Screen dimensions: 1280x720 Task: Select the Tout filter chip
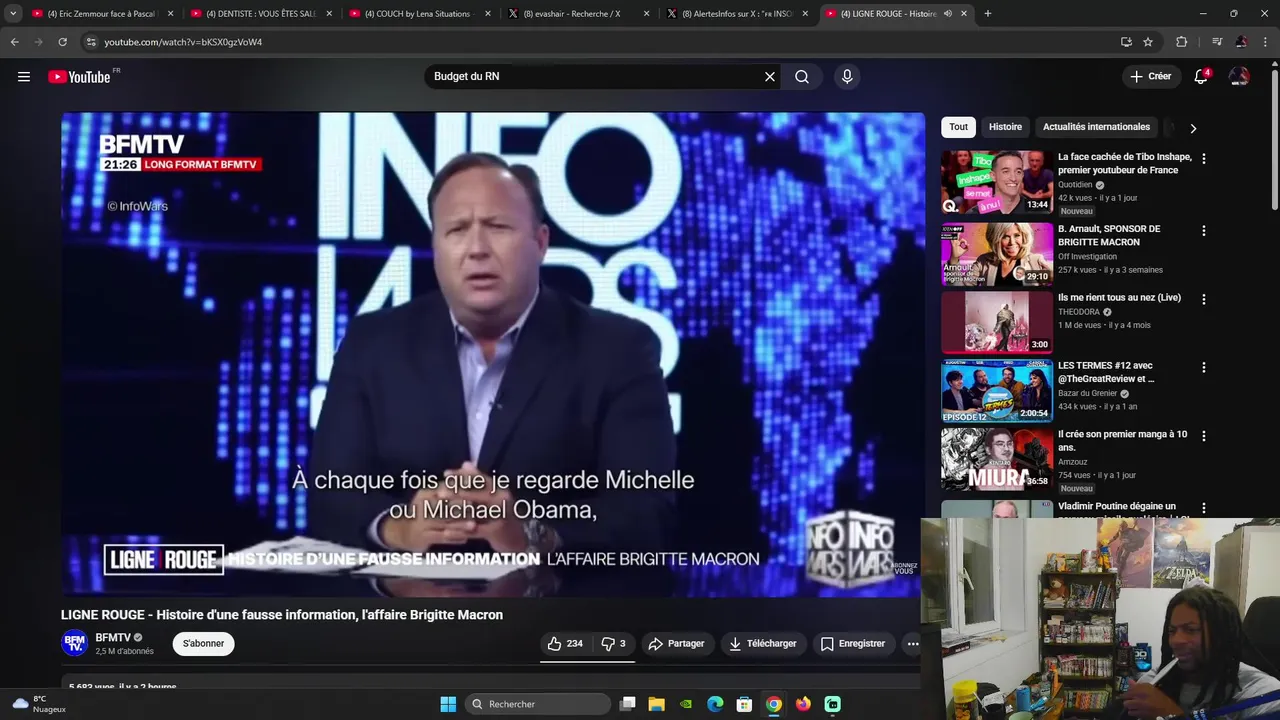pyautogui.click(x=958, y=127)
